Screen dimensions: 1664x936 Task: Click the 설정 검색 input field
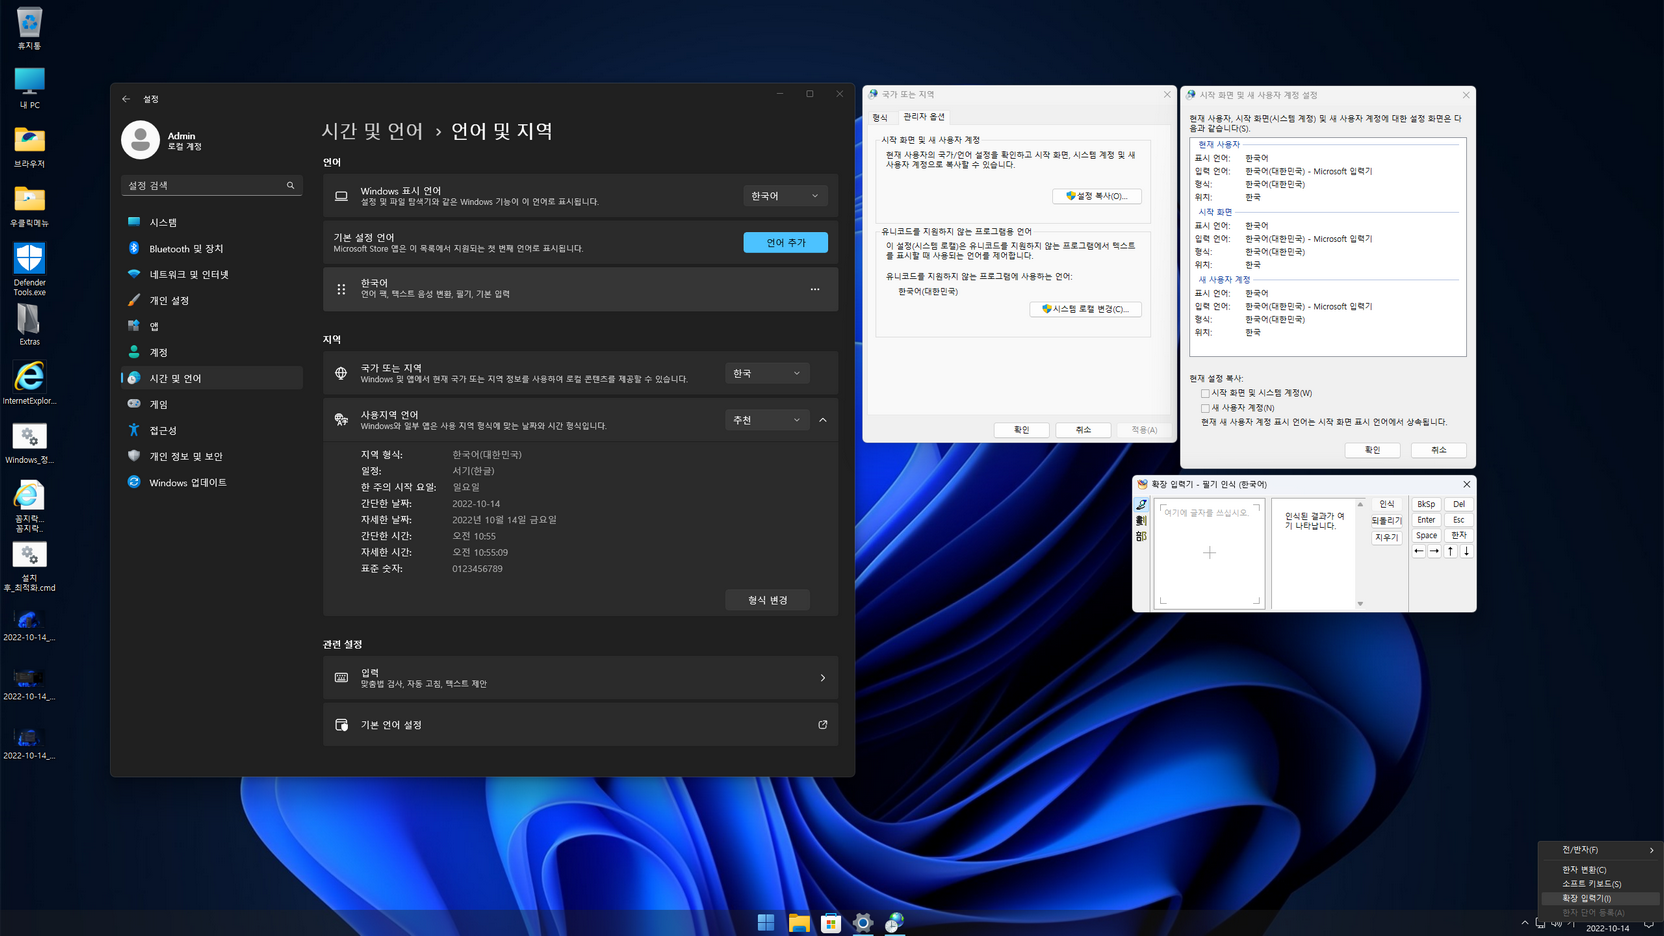pos(211,185)
